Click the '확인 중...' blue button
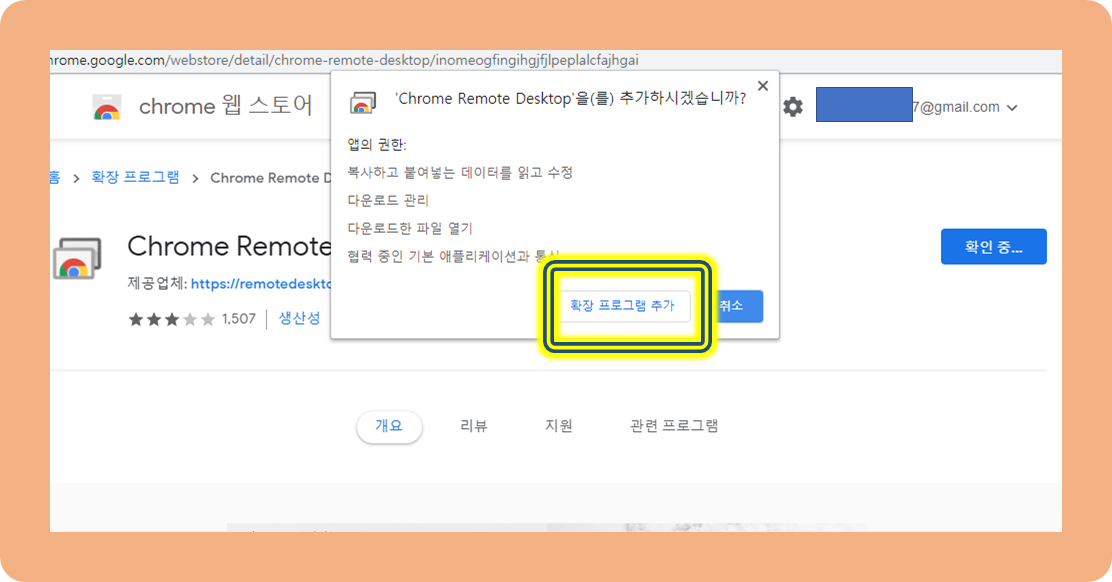This screenshot has width=1112, height=582. 994,247
